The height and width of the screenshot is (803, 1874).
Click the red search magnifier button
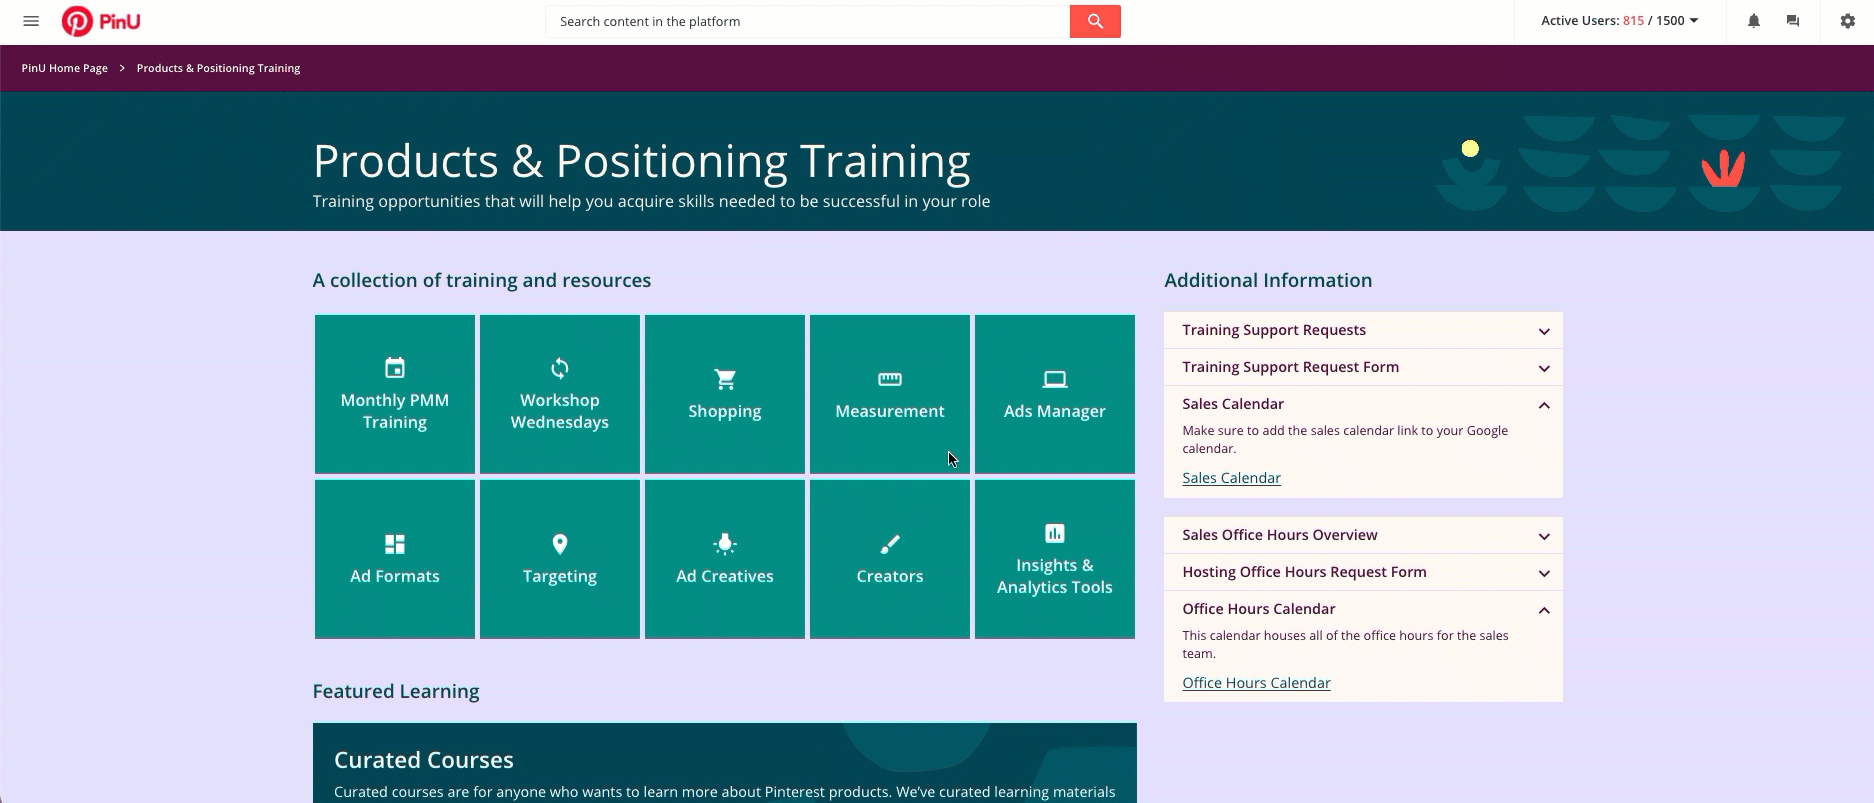coord(1095,21)
